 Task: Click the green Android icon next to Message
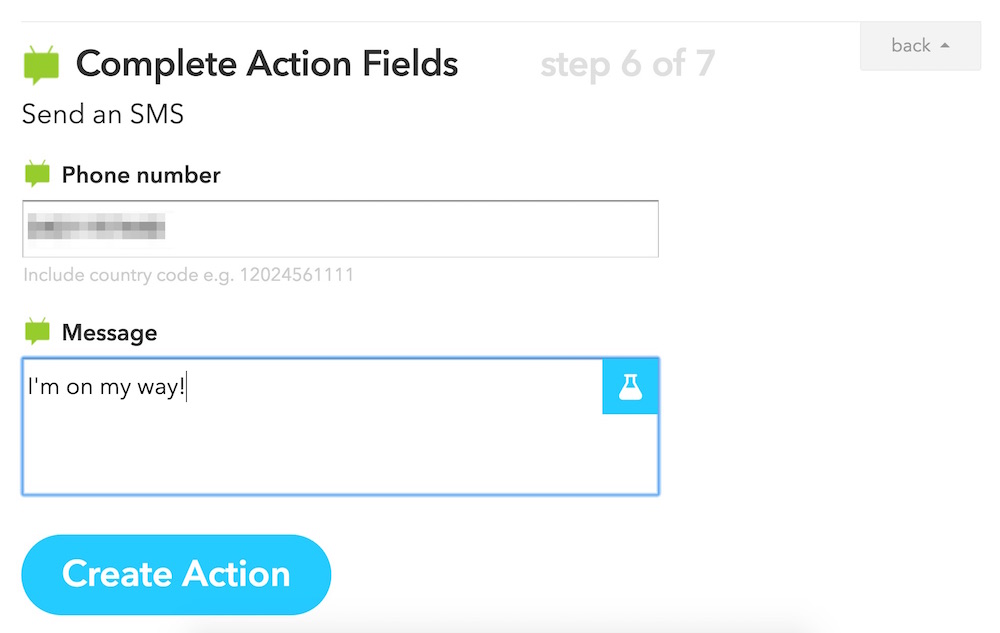pyautogui.click(x=37, y=331)
